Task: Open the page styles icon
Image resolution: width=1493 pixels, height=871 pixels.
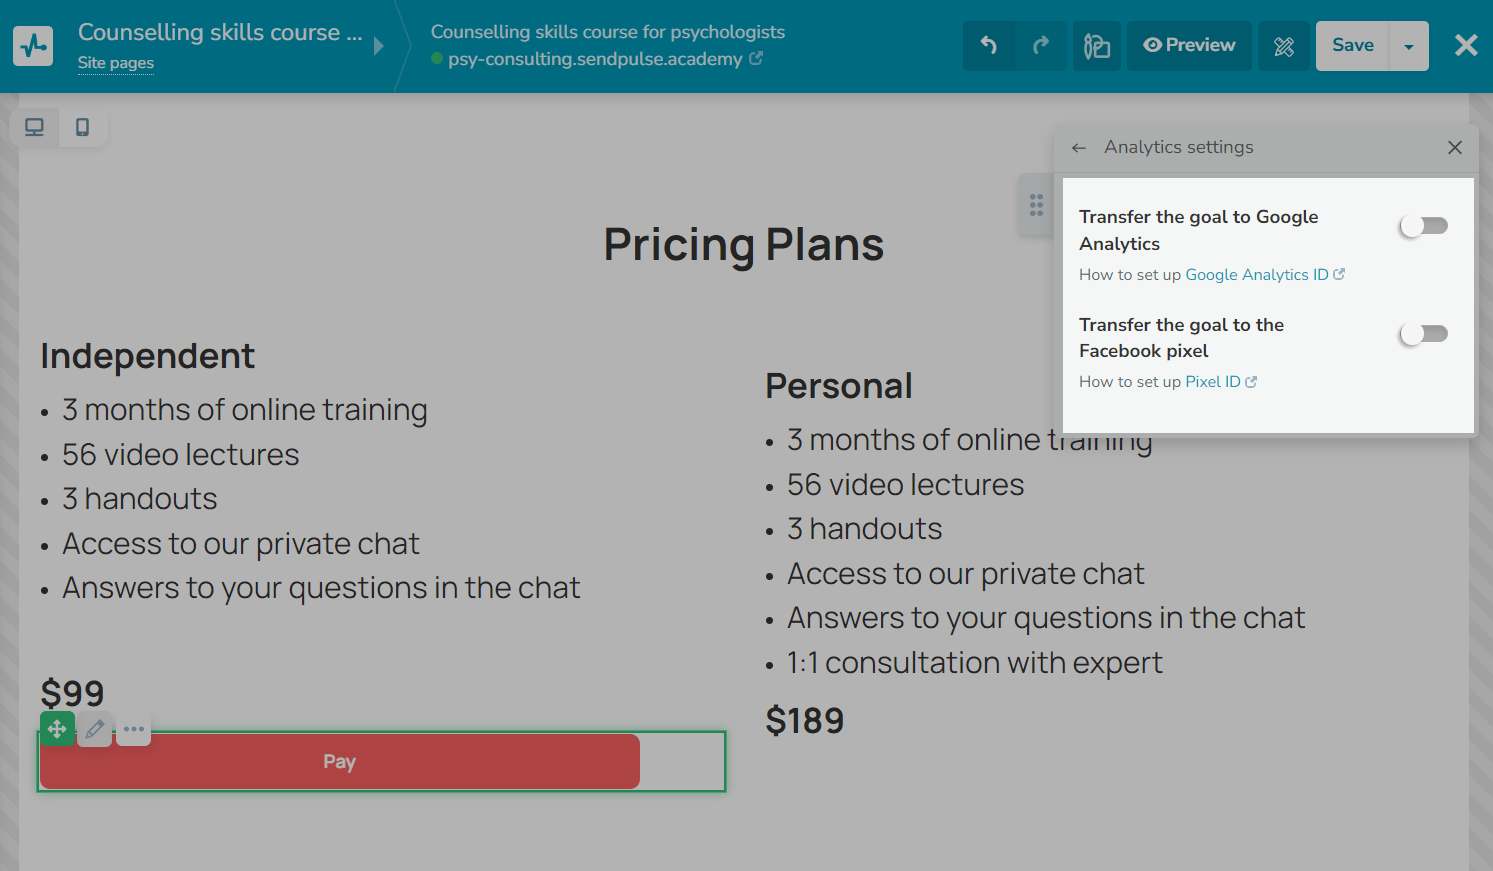Action: point(1097,46)
